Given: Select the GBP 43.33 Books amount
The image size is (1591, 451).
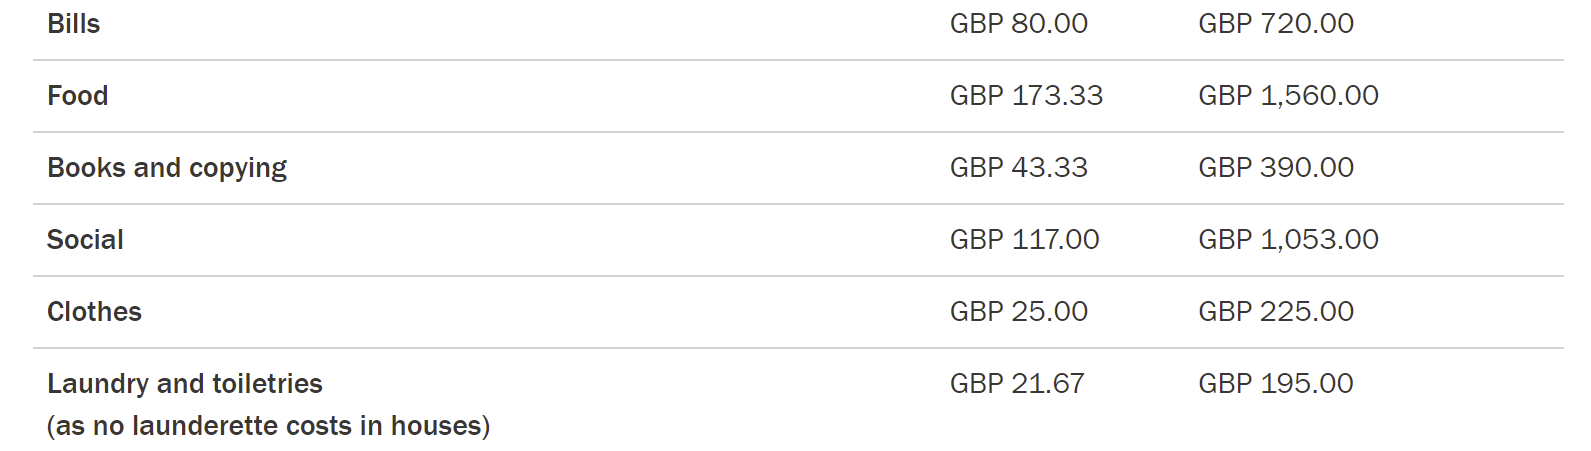Looking at the screenshot, I should coord(1019,168).
